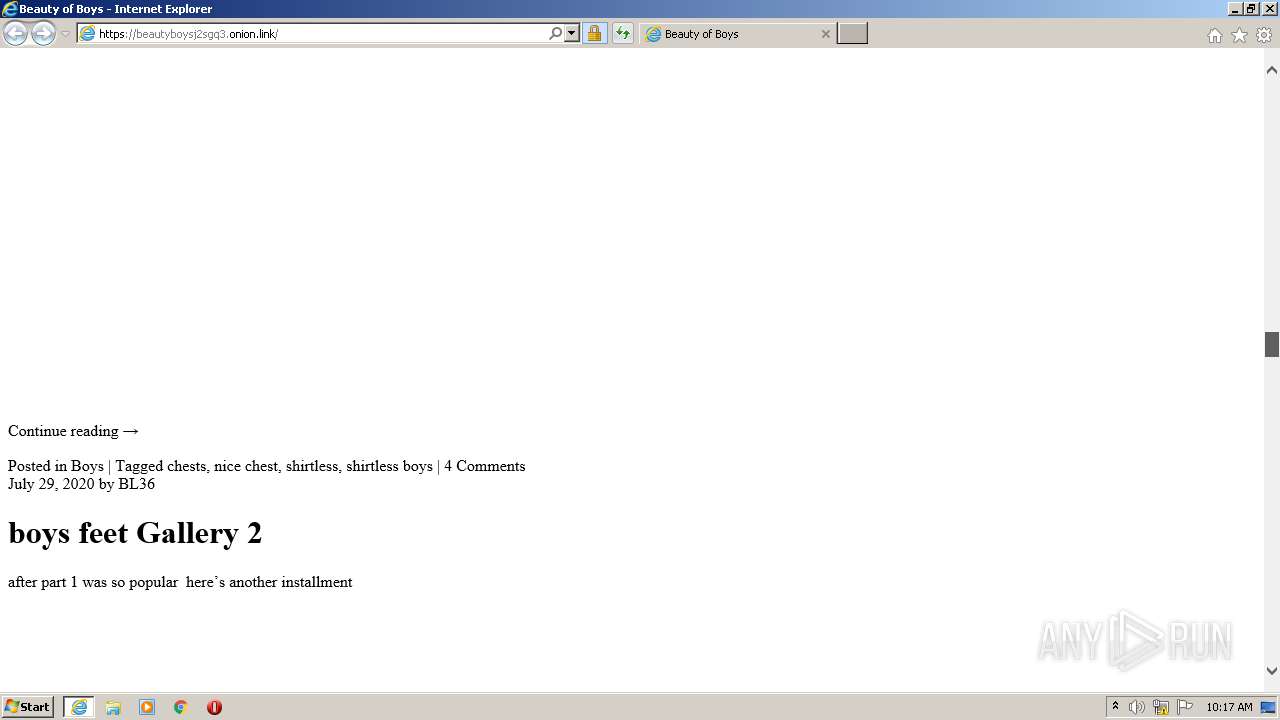Viewport: 1280px width, 720px height.
Task: Click the refresh page icon
Action: click(x=623, y=34)
